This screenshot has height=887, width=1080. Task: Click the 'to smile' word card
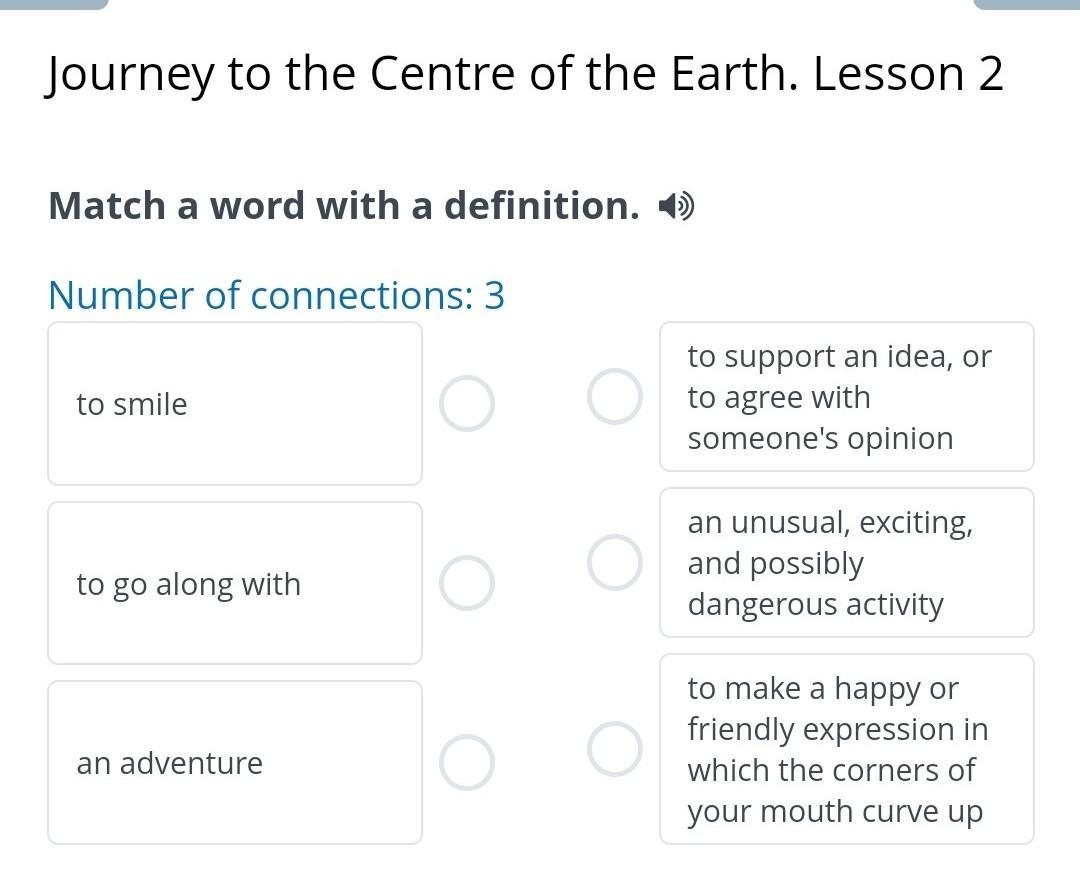pyautogui.click(x=235, y=404)
